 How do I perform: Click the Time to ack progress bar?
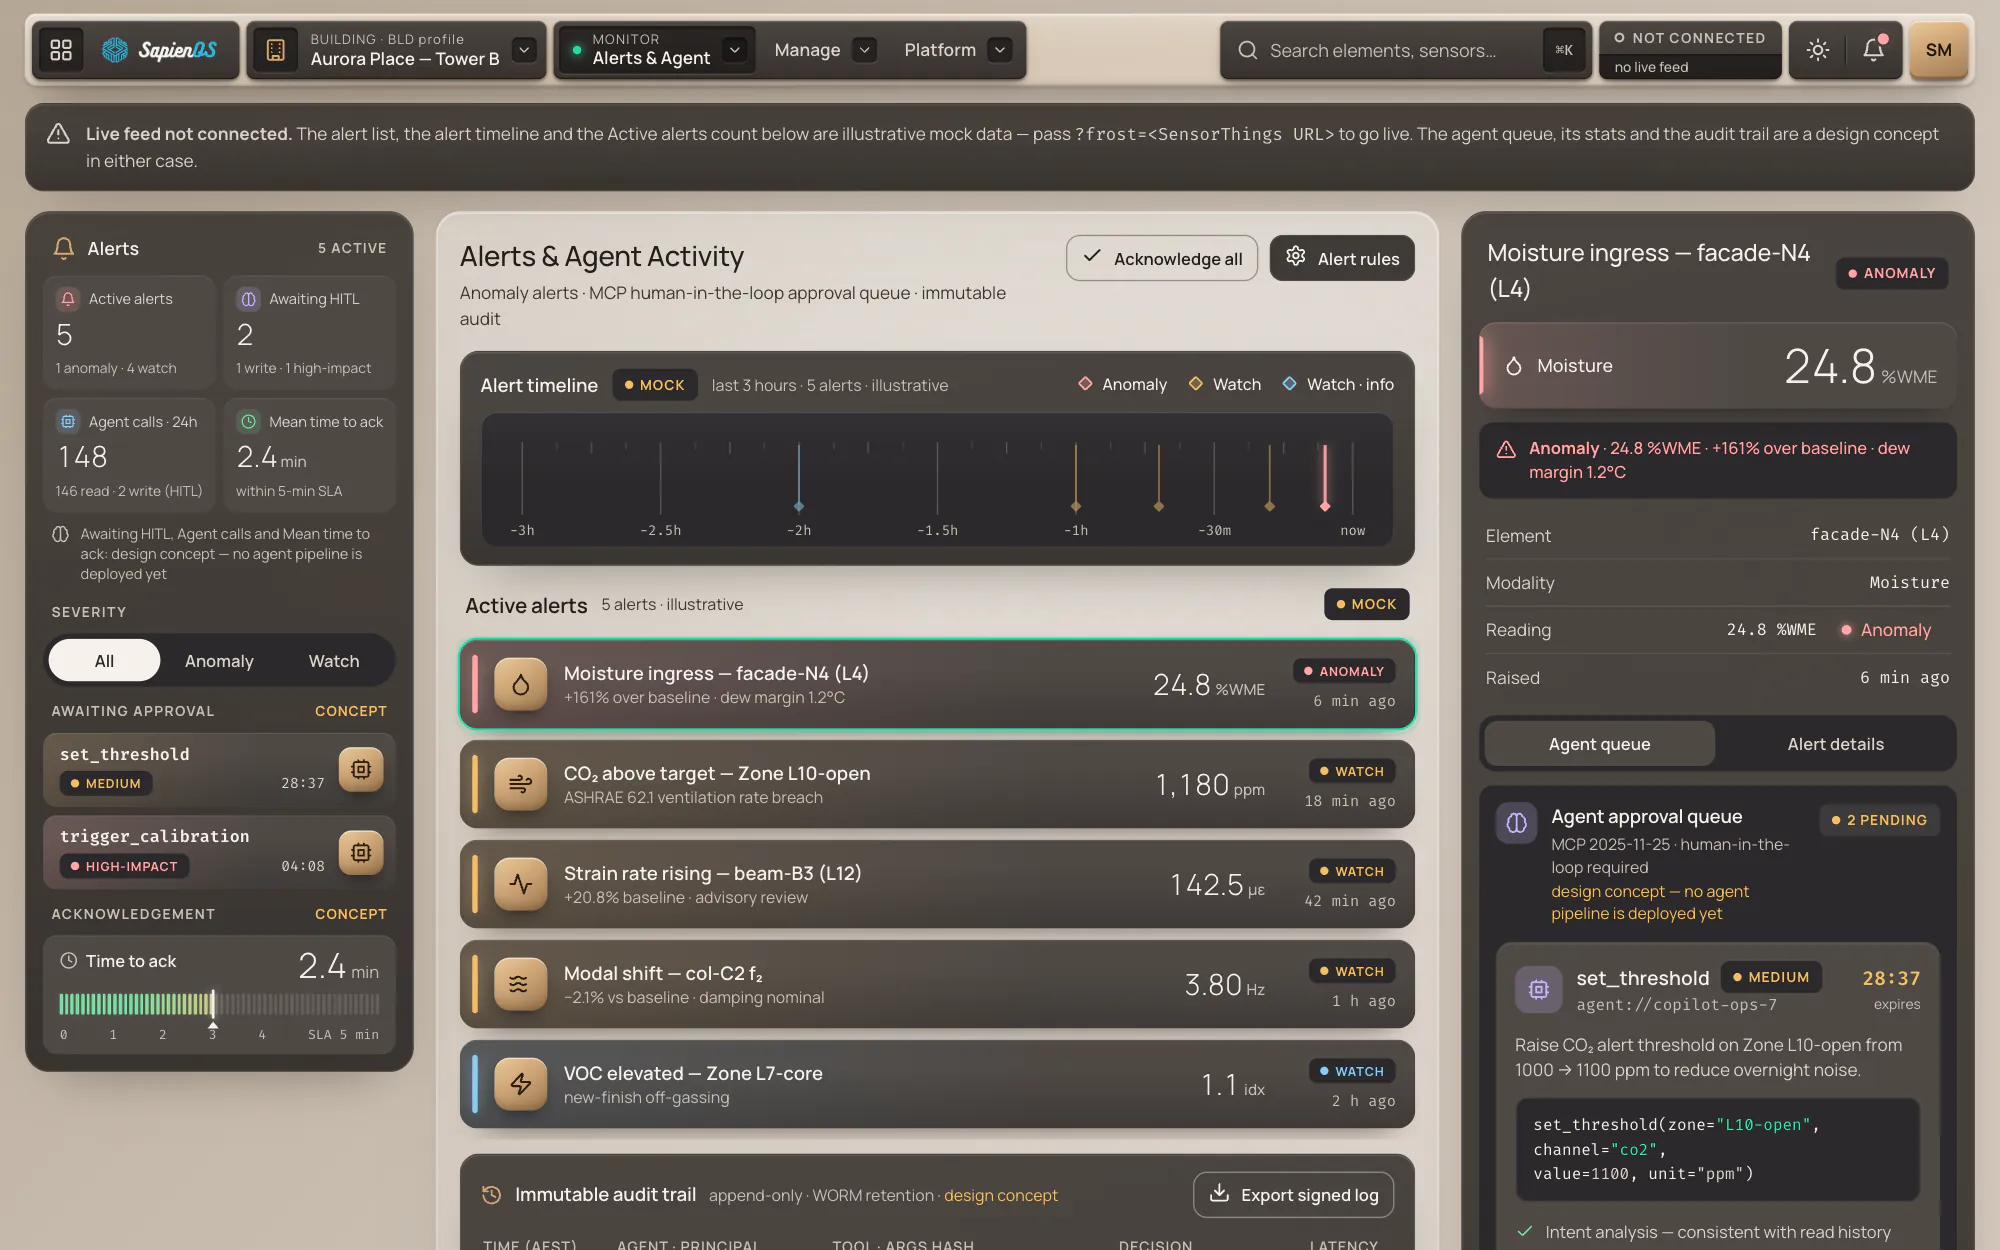tap(219, 1003)
